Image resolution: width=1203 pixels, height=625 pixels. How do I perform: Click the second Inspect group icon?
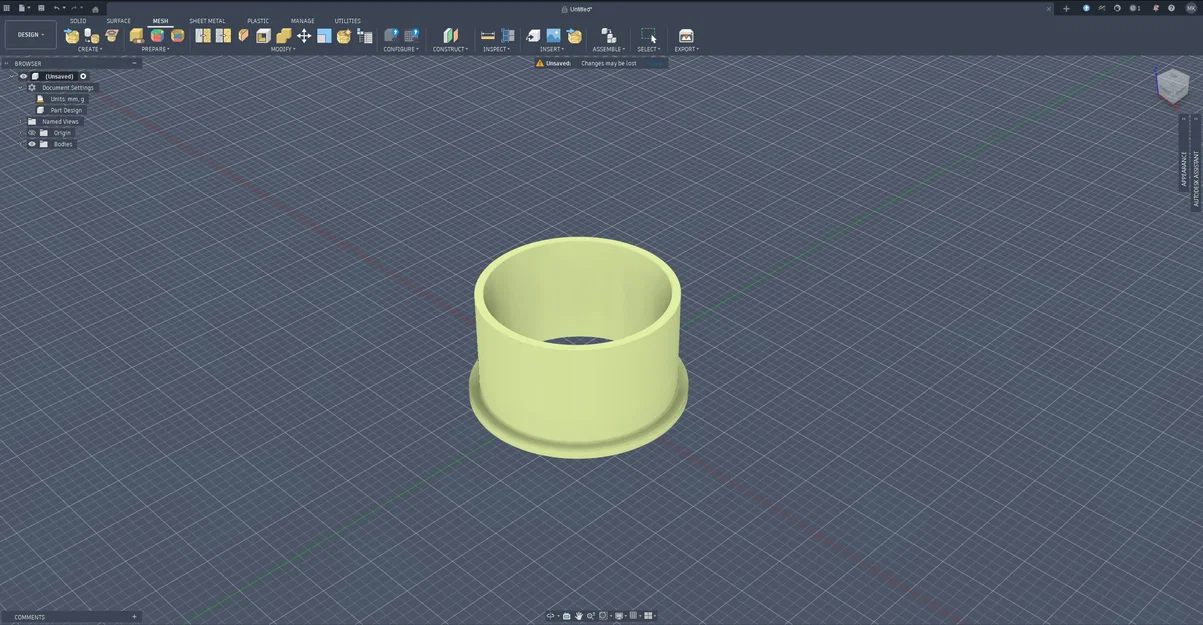click(x=508, y=36)
